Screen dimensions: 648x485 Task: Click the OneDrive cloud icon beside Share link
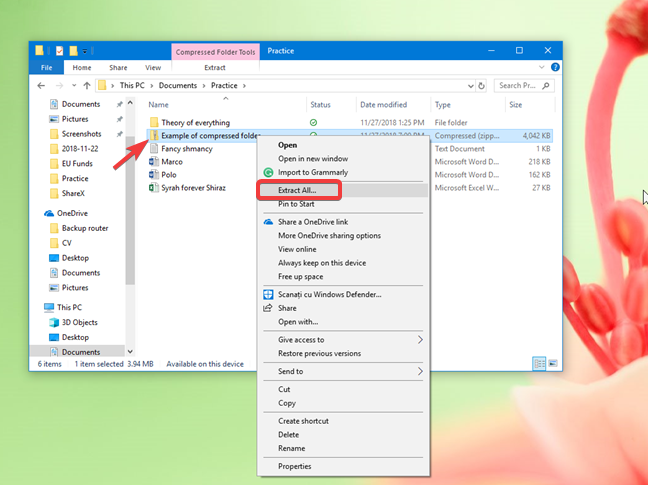(x=268, y=221)
